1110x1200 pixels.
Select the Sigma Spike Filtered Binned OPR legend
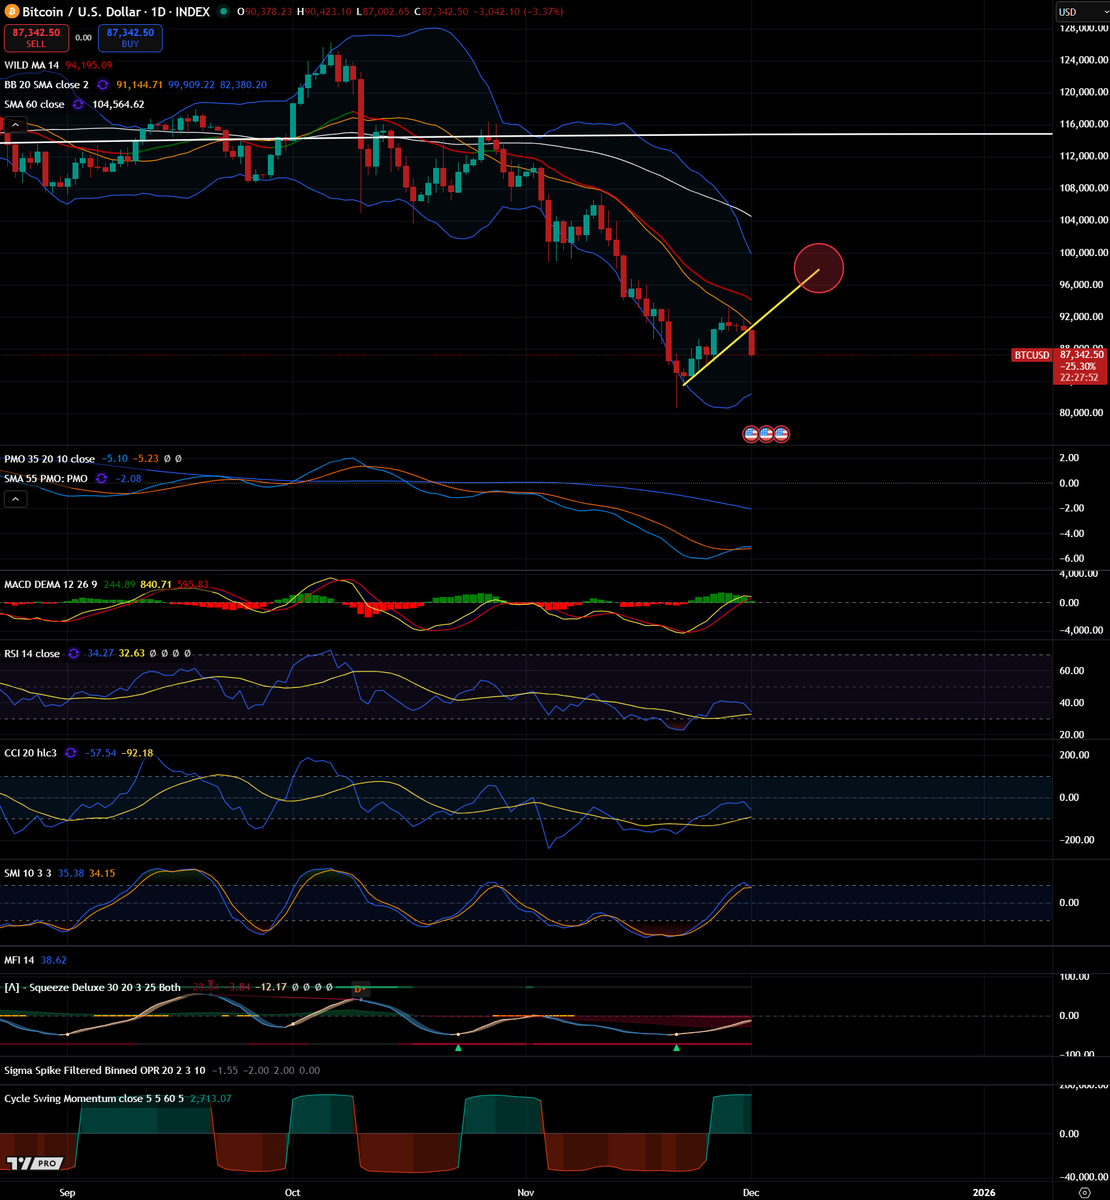click(x=105, y=1071)
